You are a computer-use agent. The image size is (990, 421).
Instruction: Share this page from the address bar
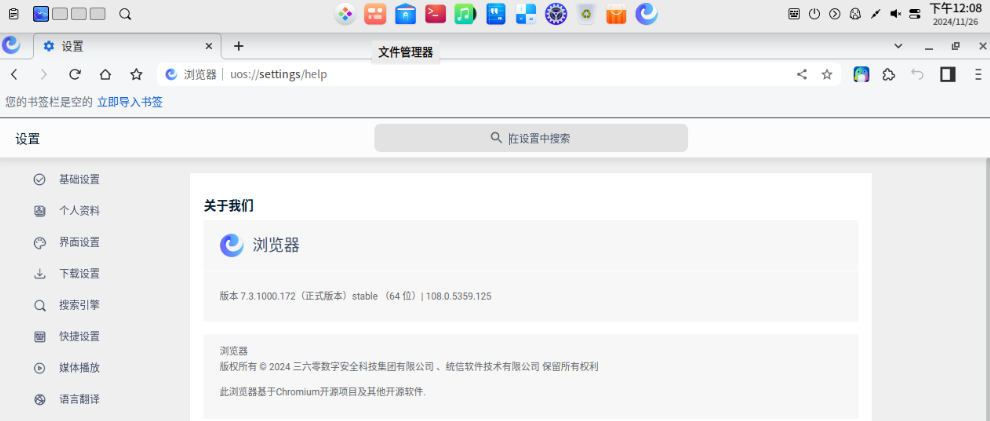click(x=802, y=74)
